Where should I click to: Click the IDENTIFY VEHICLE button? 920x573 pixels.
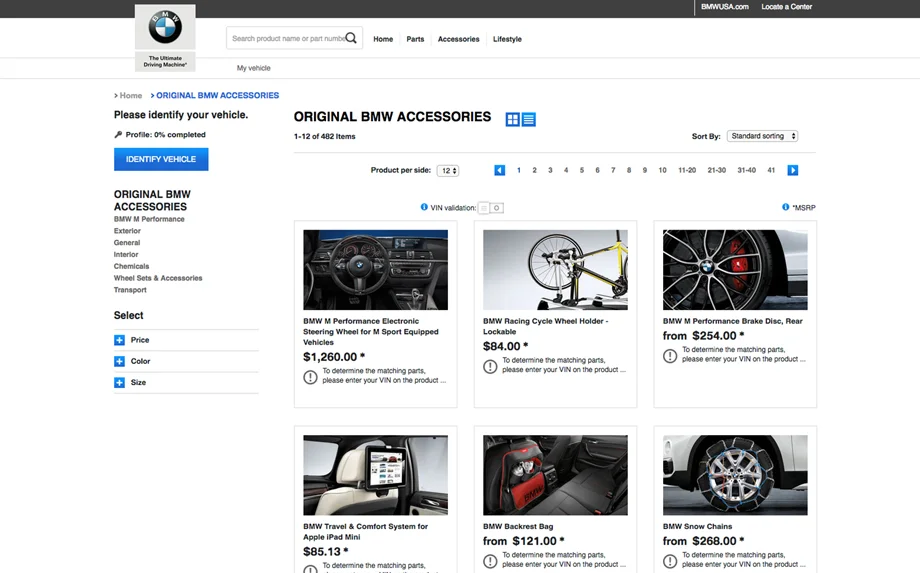pos(161,159)
